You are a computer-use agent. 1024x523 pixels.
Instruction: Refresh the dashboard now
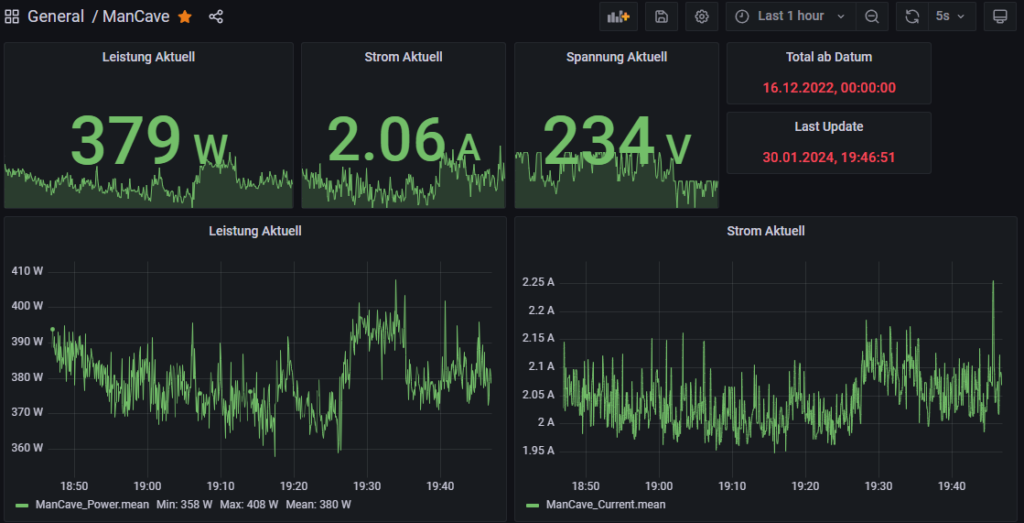tap(912, 16)
